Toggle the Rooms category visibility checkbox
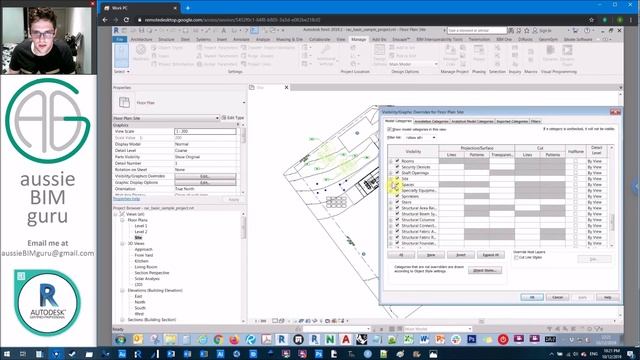This screenshot has width=640, height=360. click(x=397, y=161)
